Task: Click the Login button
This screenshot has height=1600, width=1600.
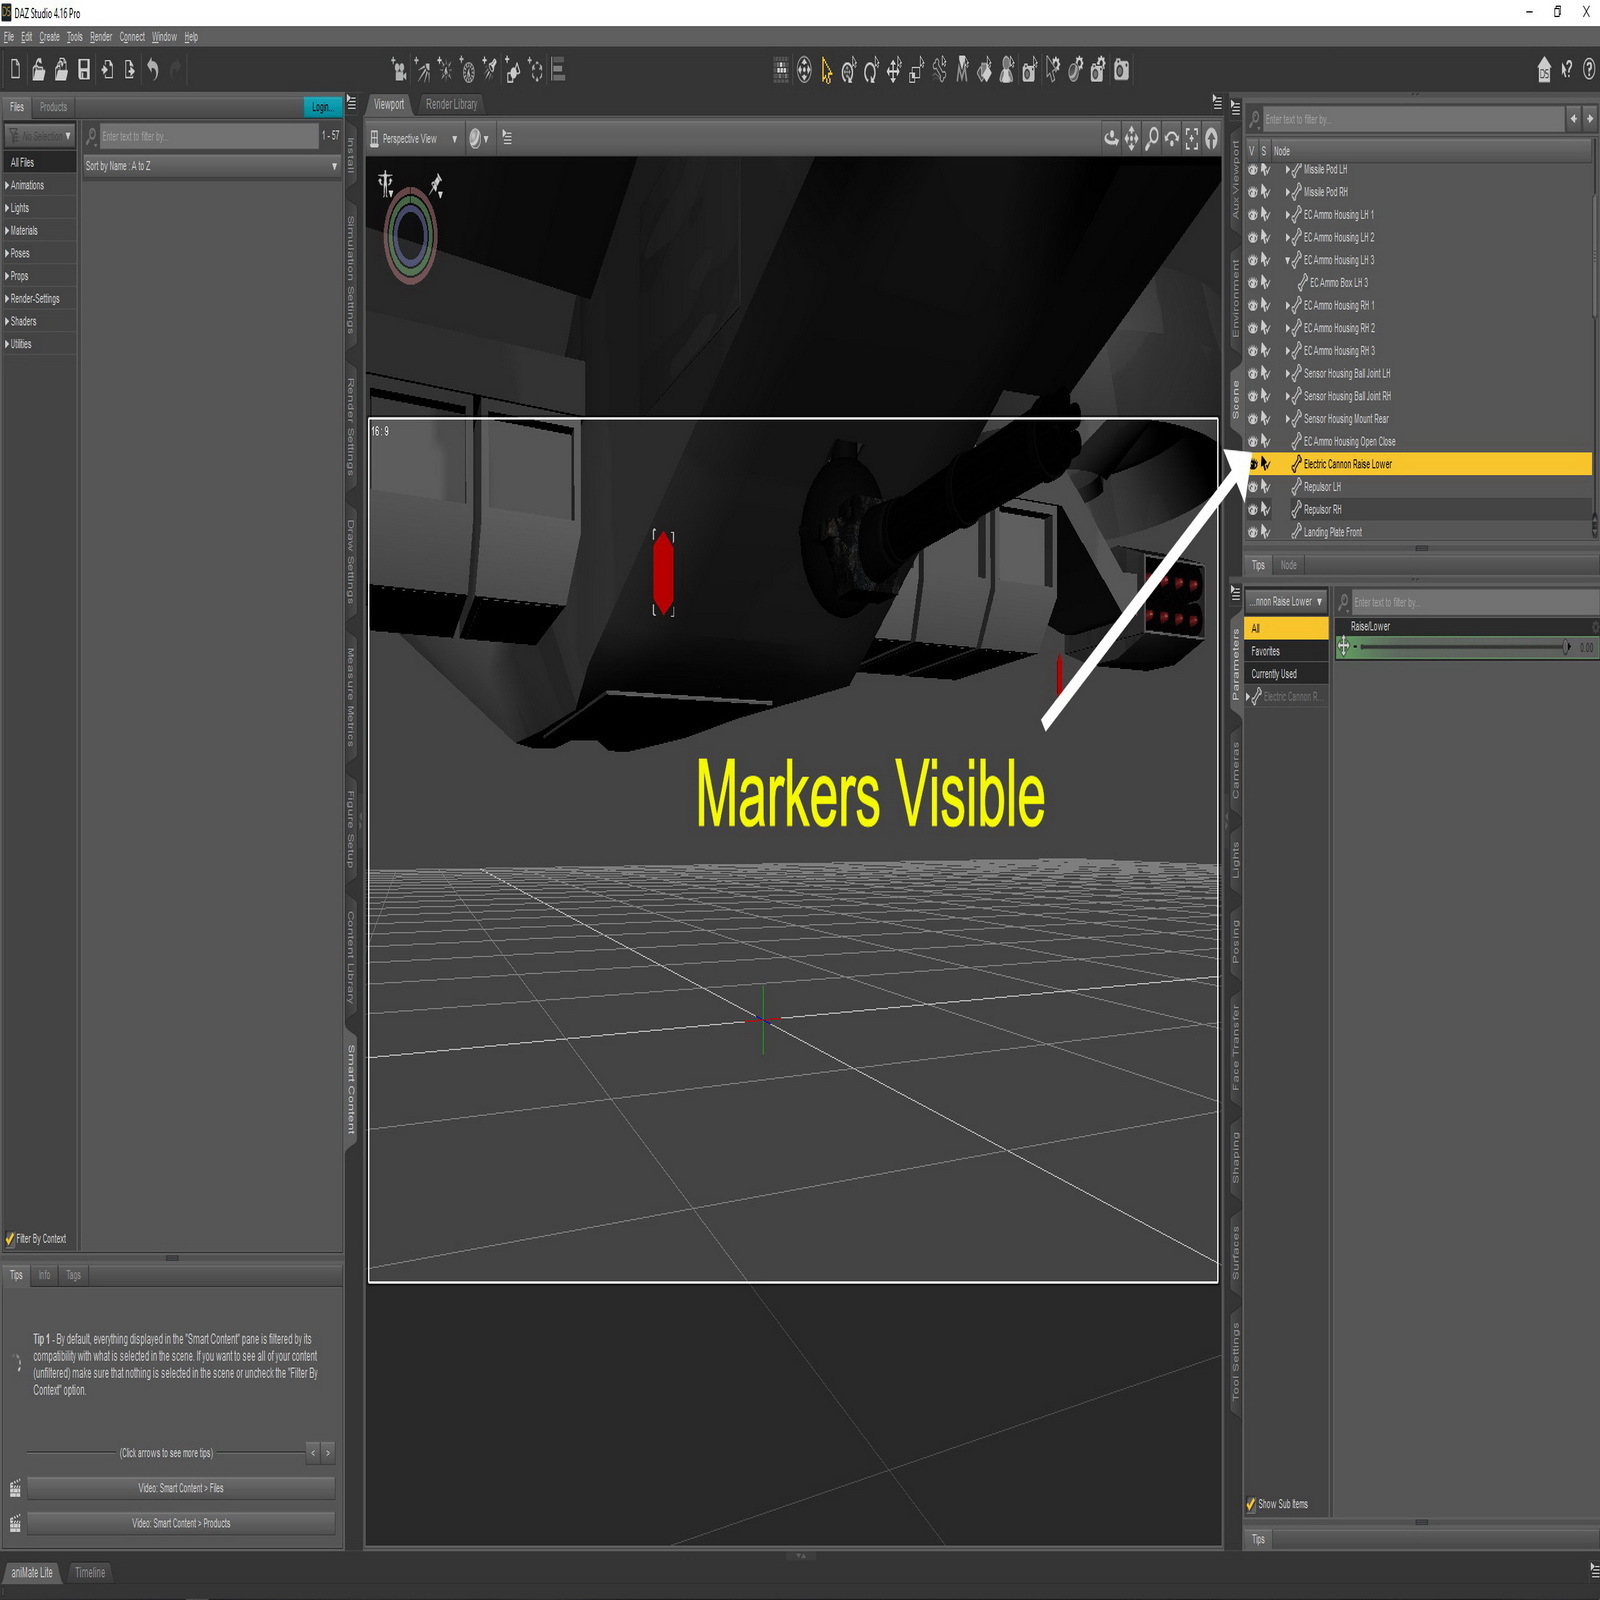Action: point(321,107)
